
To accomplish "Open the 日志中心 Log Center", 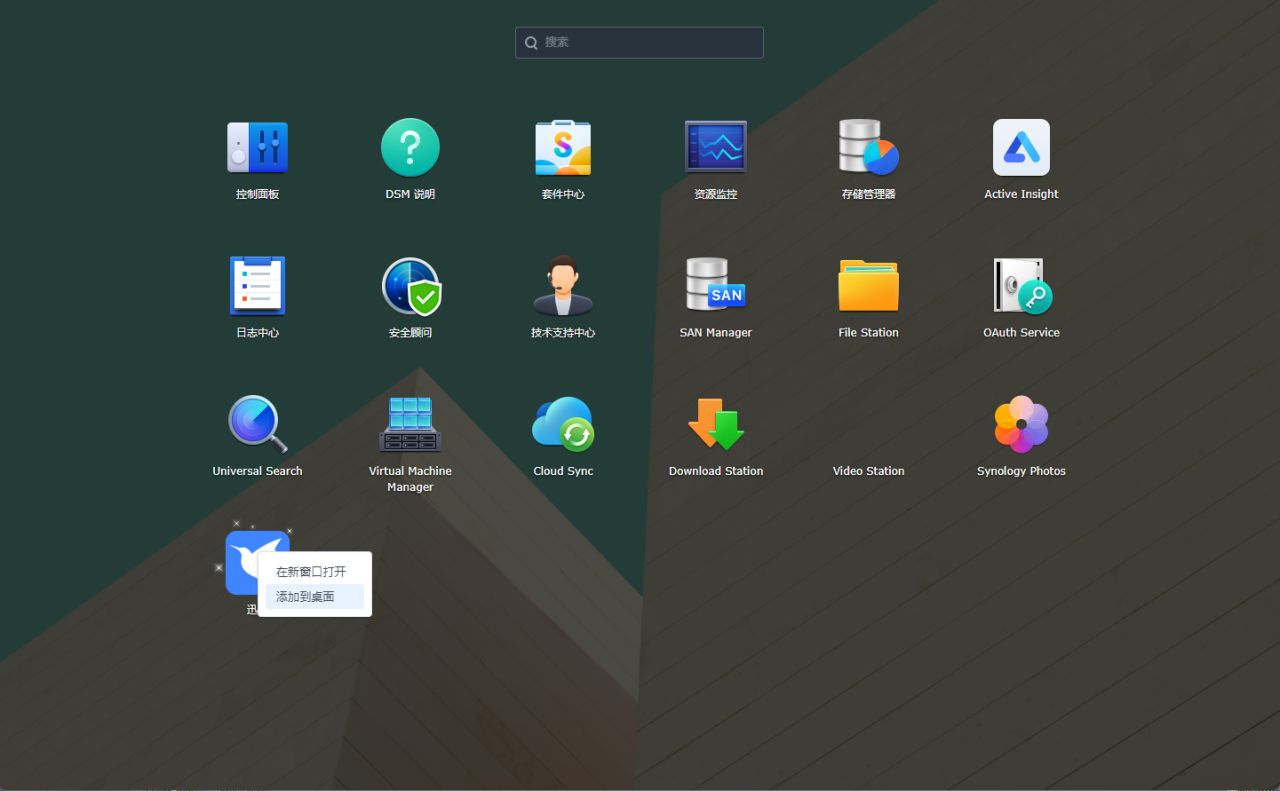I will 257,285.
